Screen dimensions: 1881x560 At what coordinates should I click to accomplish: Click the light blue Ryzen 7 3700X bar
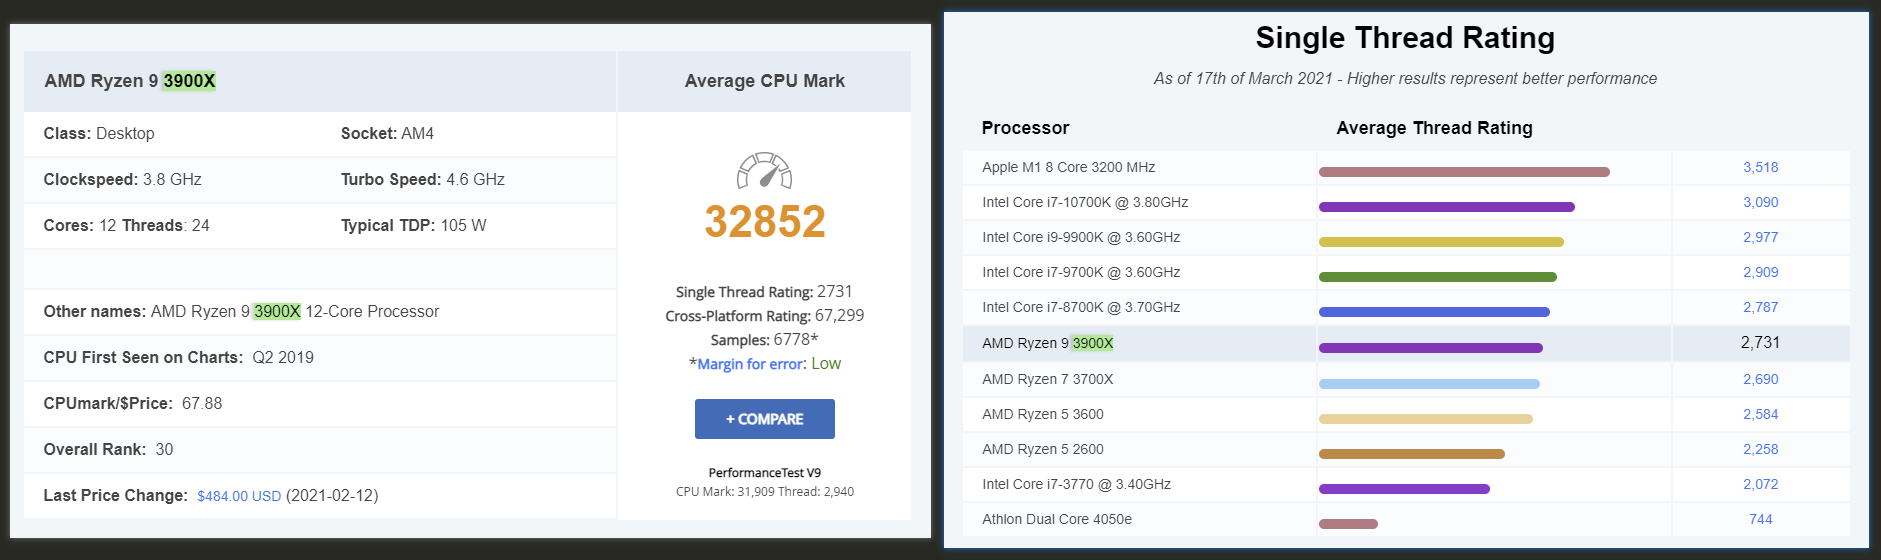(1429, 384)
